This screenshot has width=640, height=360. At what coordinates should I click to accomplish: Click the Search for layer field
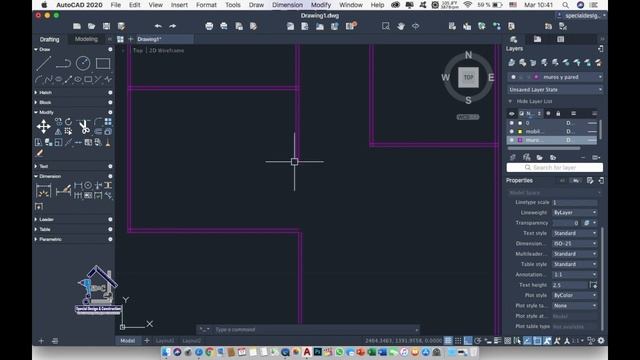coord(555,167)
